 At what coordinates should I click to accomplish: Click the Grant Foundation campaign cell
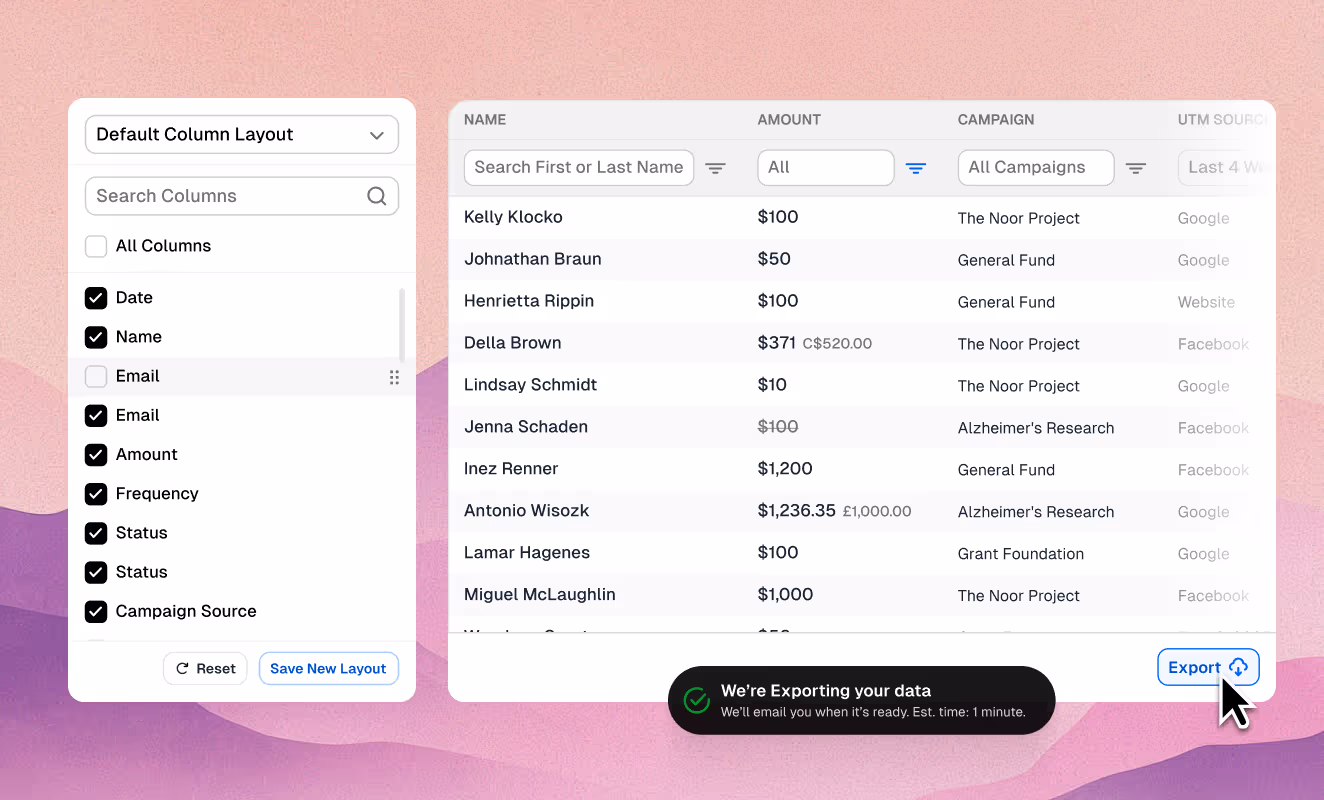[1021, 554]
